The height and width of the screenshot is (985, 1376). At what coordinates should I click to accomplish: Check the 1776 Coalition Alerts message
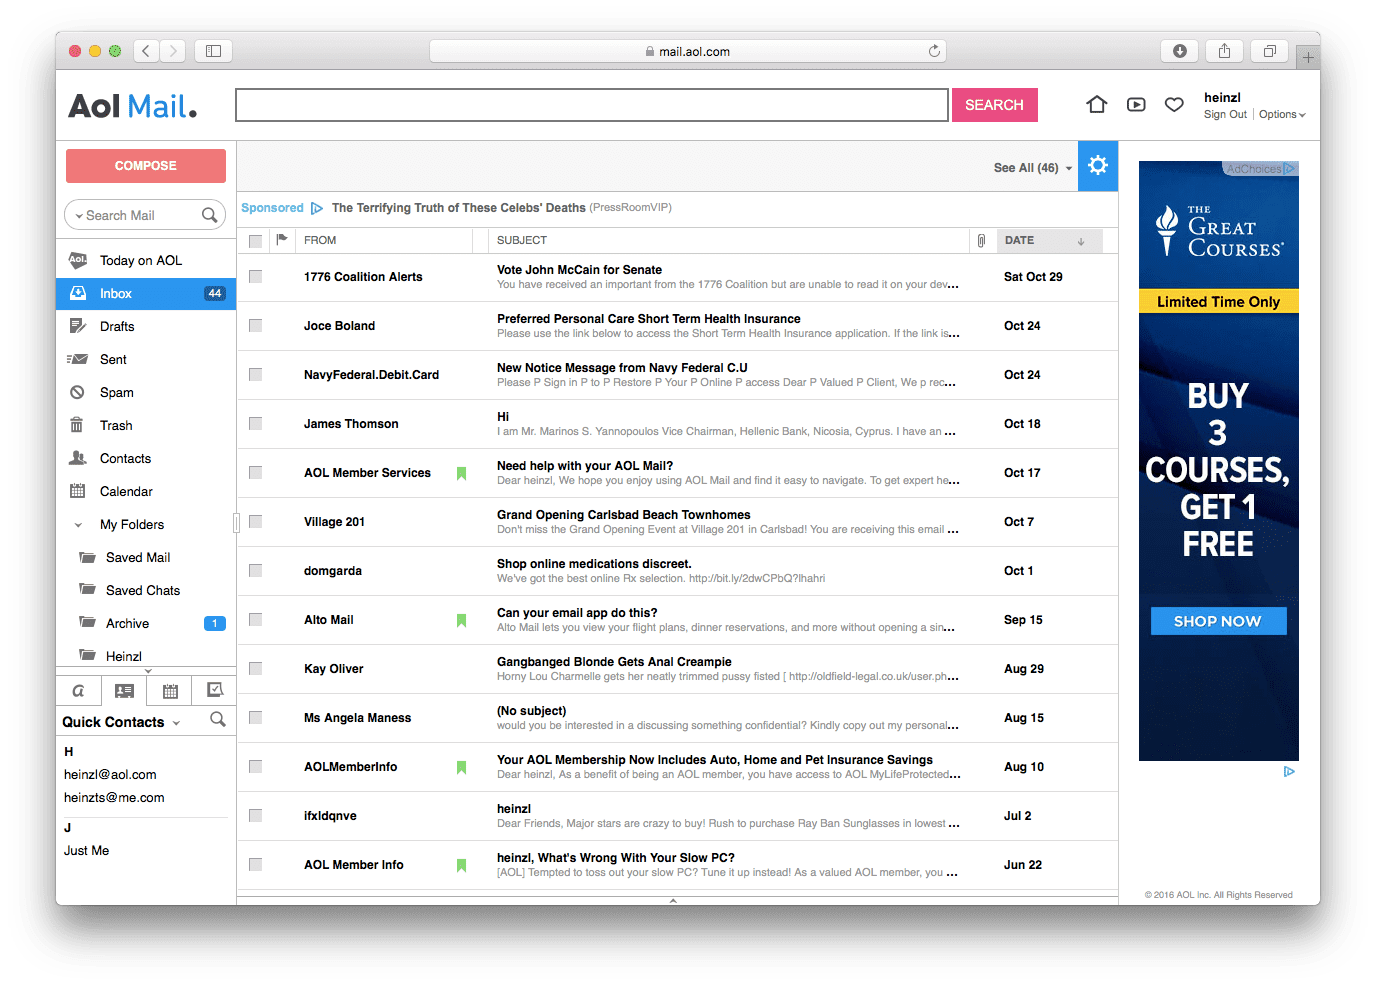[x=255, y=277]
